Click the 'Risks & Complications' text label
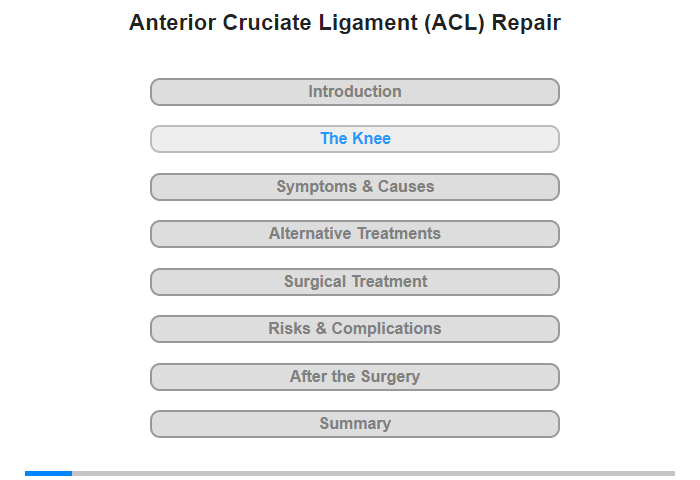This screenshot has width=700, height=480. coord(355,329)
